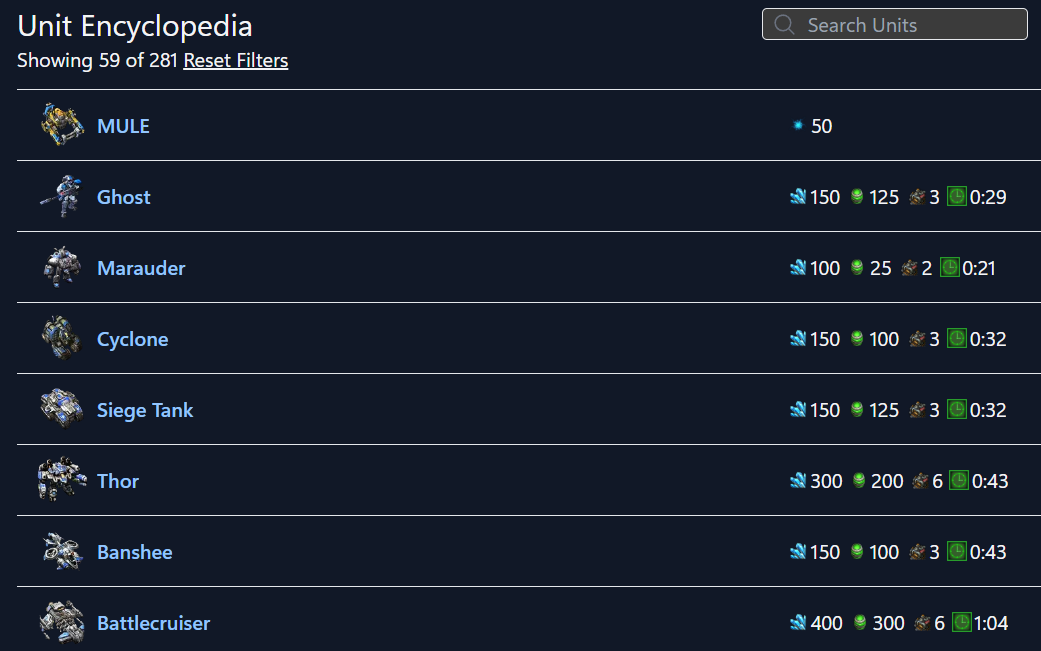Click the Banshee unit icon

click(60, 551)
